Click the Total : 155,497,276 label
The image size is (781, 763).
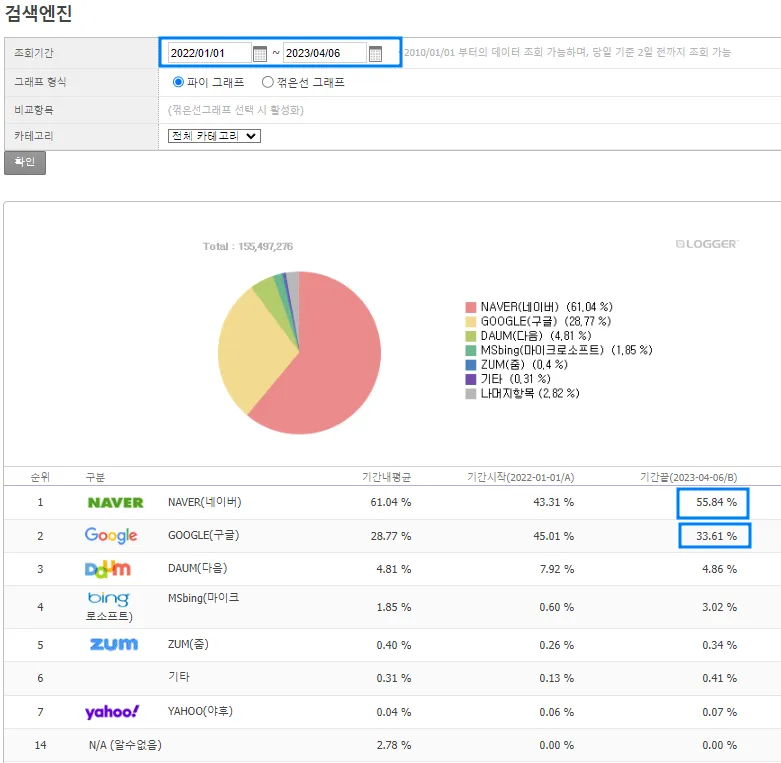tap(248, 247)
